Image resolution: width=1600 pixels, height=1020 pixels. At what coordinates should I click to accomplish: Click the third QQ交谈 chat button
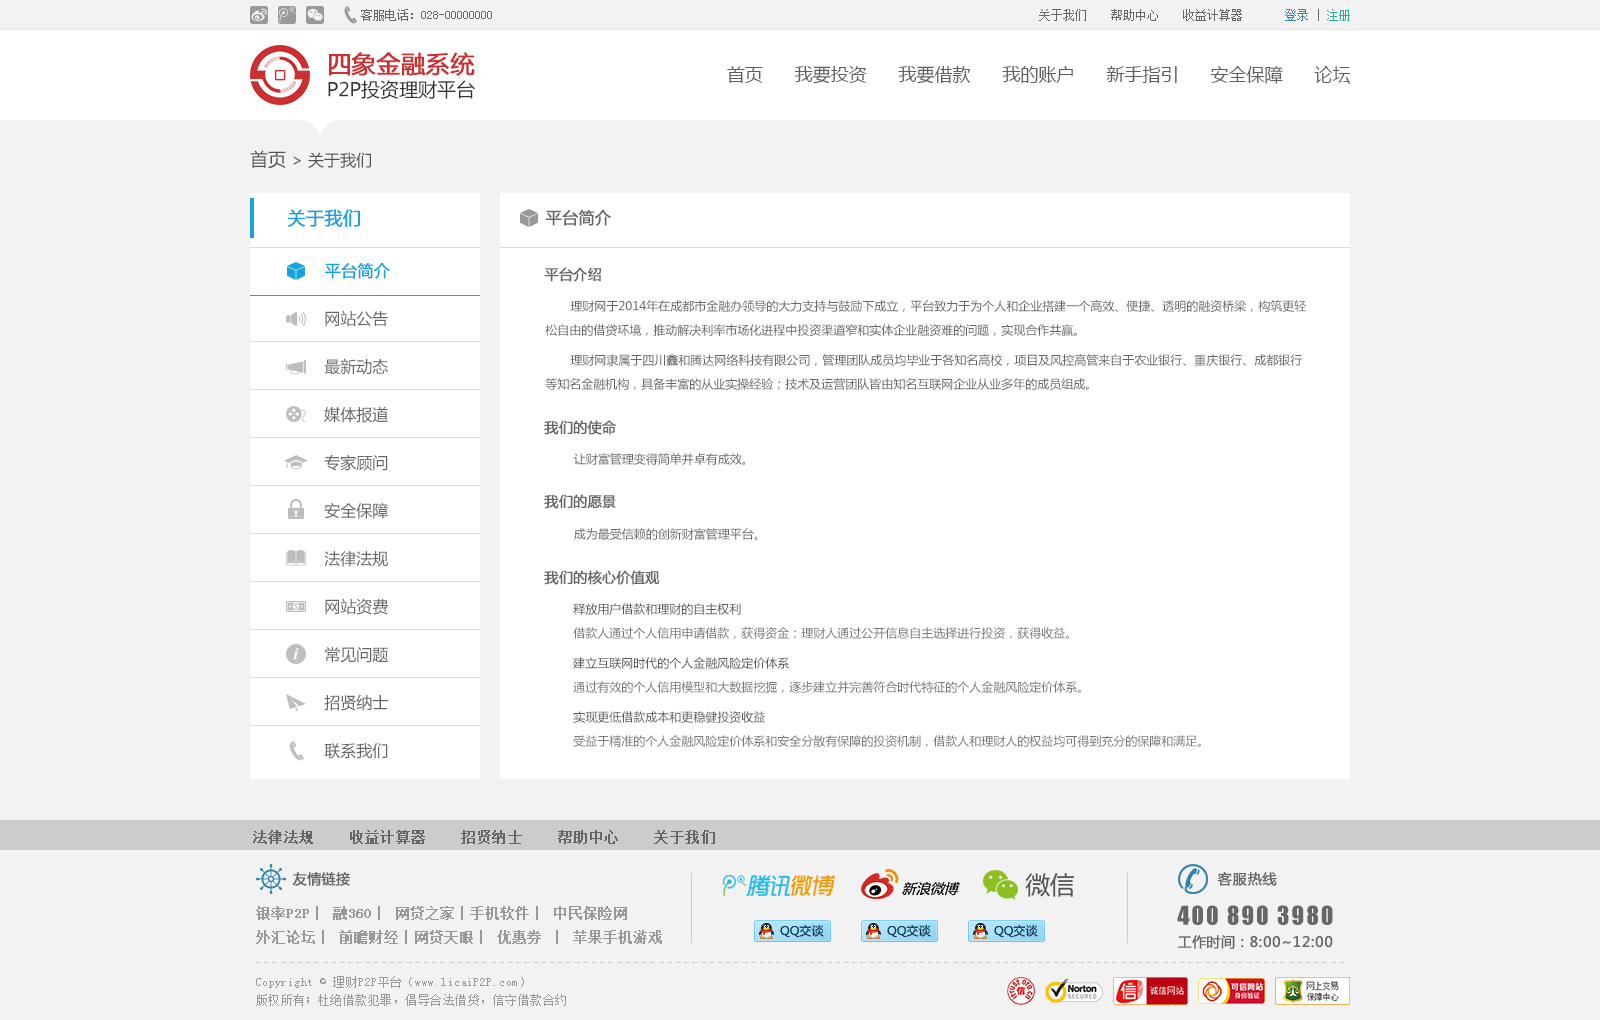(x=1006, y=931)
